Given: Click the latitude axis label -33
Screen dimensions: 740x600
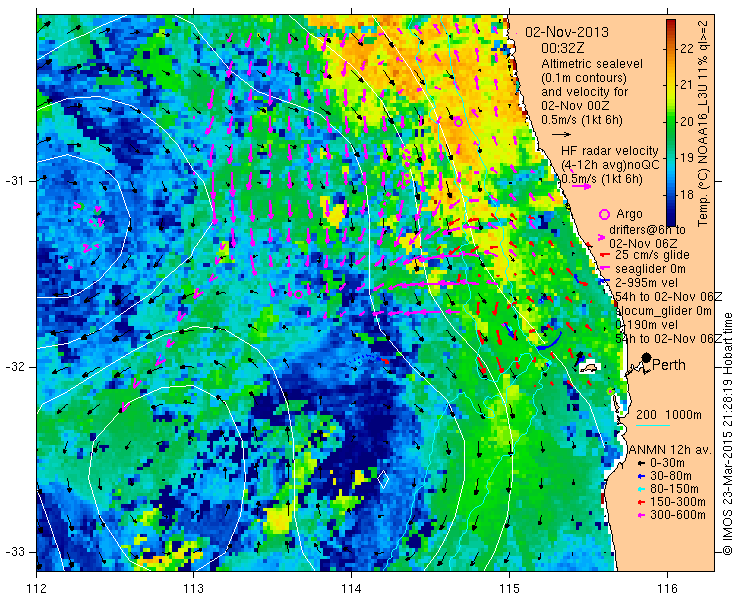Looking at the screenshot, I should click(14, 551).
